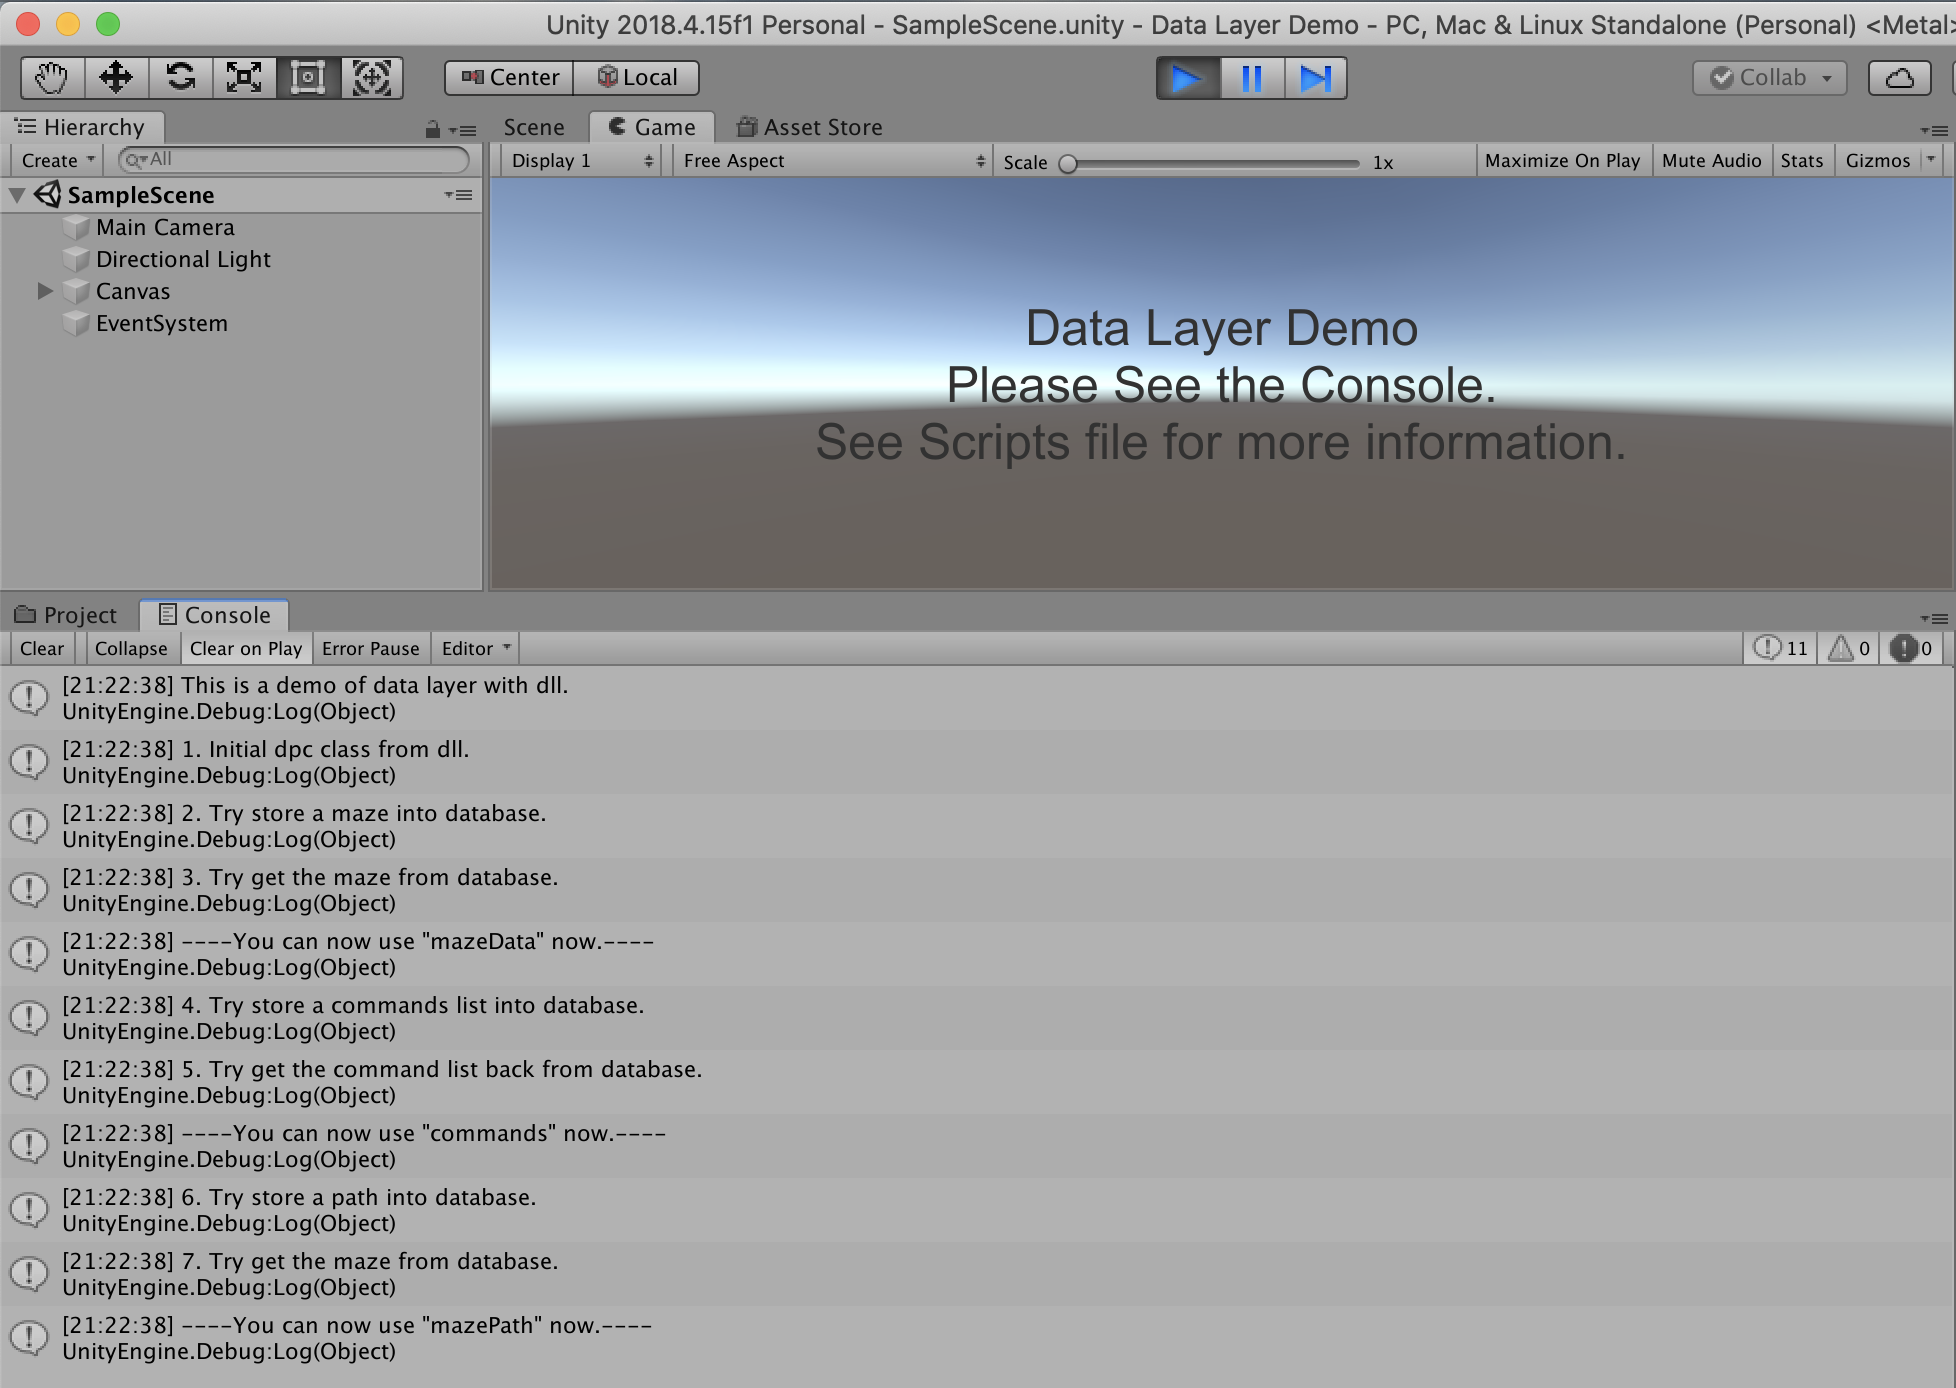Click the Console Clear button
This screenshot has width=1956, height=1388.
pos(42,649)
